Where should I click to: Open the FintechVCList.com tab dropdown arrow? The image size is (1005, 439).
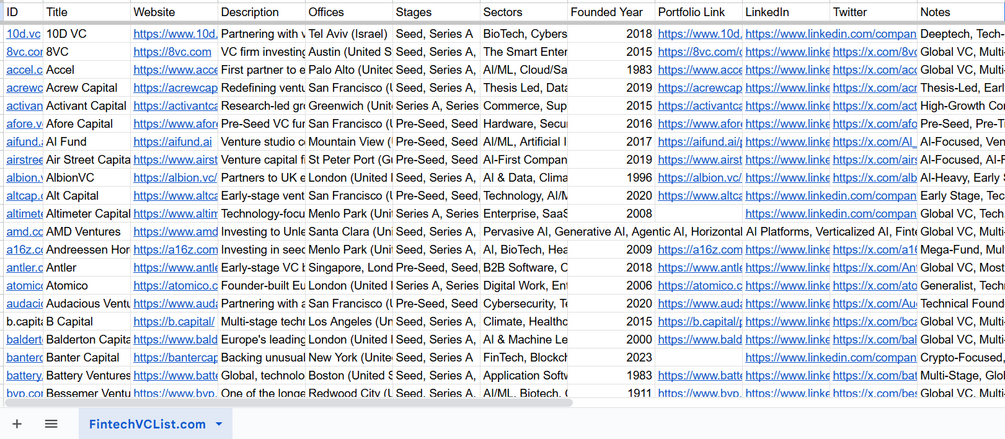[x=219, y=424]
